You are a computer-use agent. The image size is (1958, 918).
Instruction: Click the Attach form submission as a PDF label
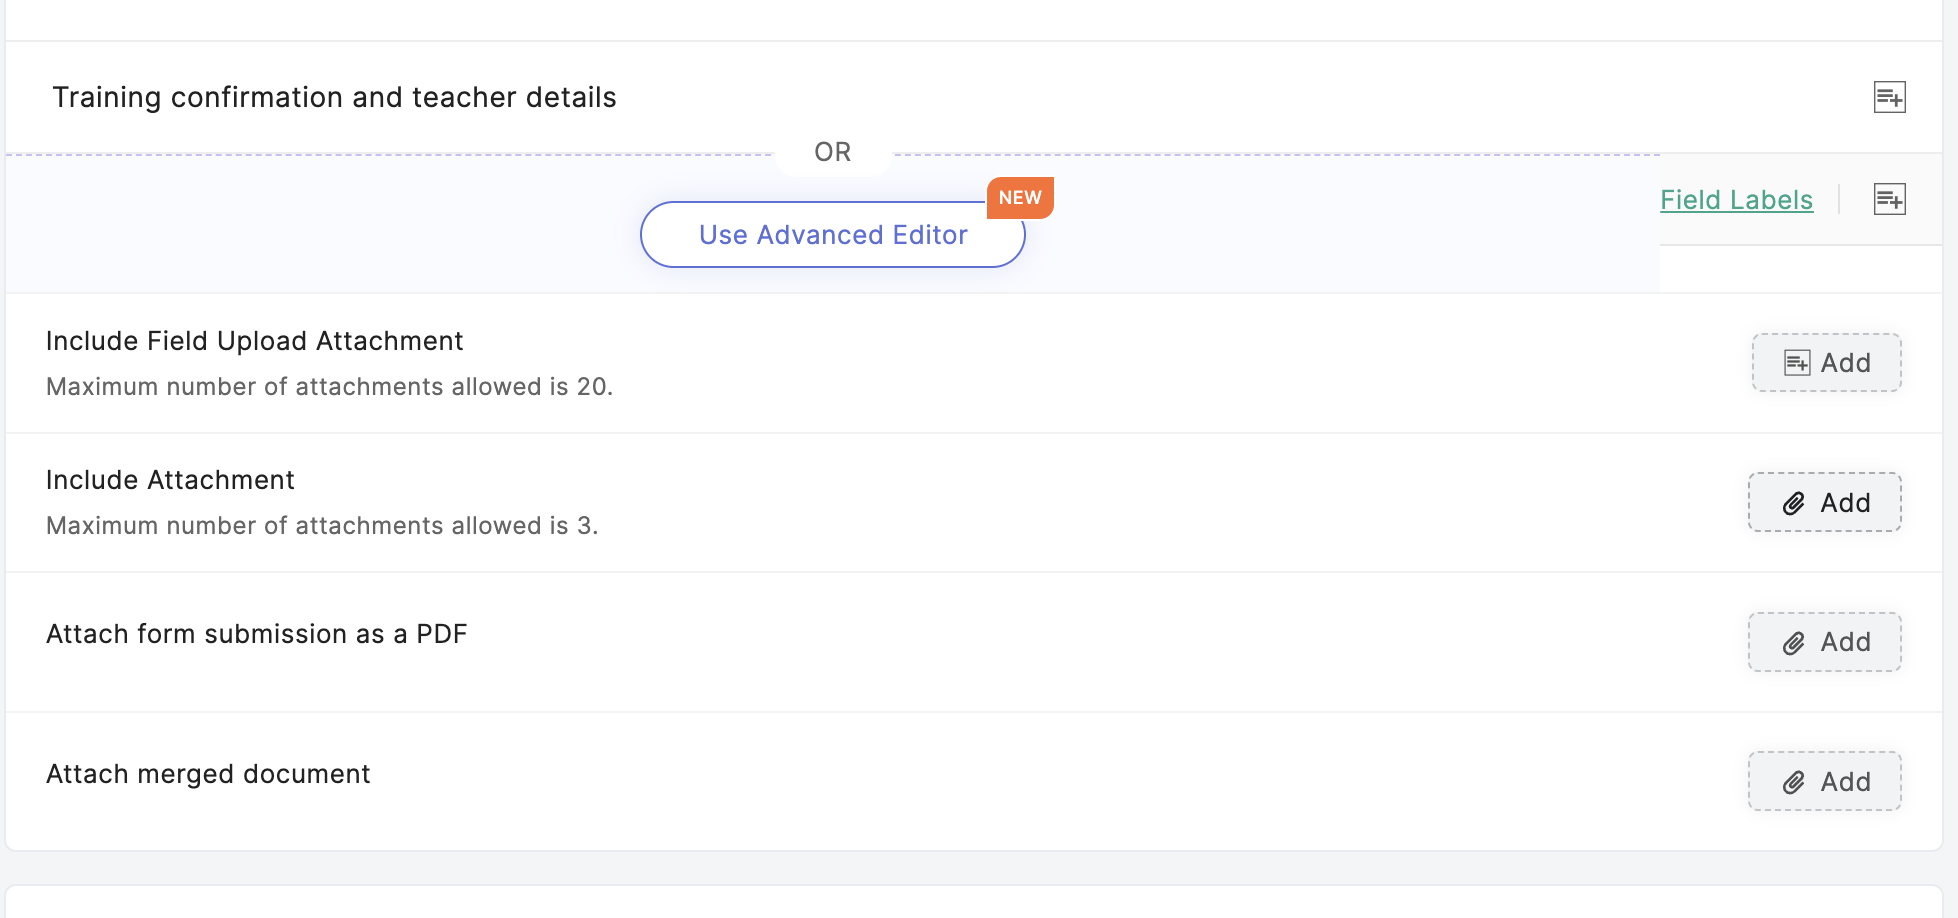tap(256, 634)
